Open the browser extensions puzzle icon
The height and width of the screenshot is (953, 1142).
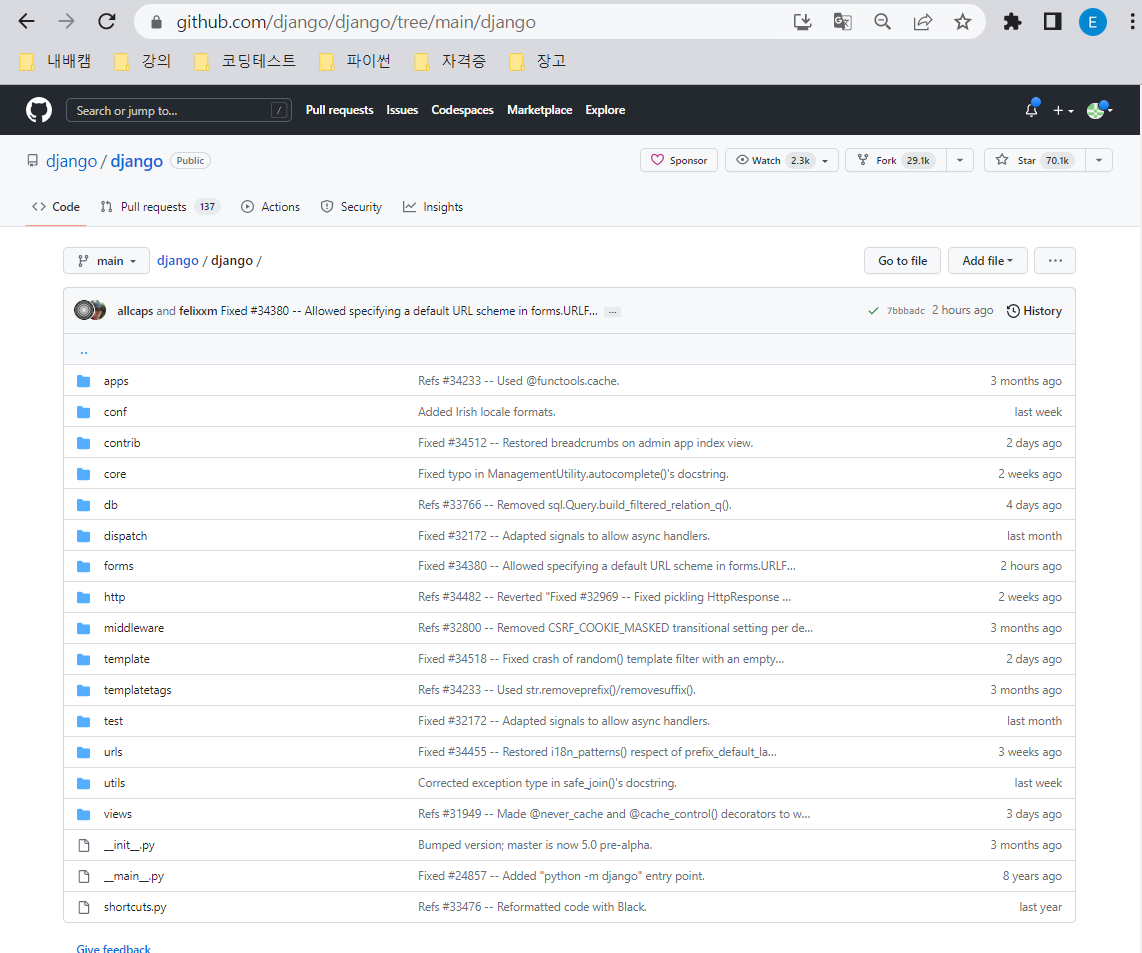click(1012, 22)
